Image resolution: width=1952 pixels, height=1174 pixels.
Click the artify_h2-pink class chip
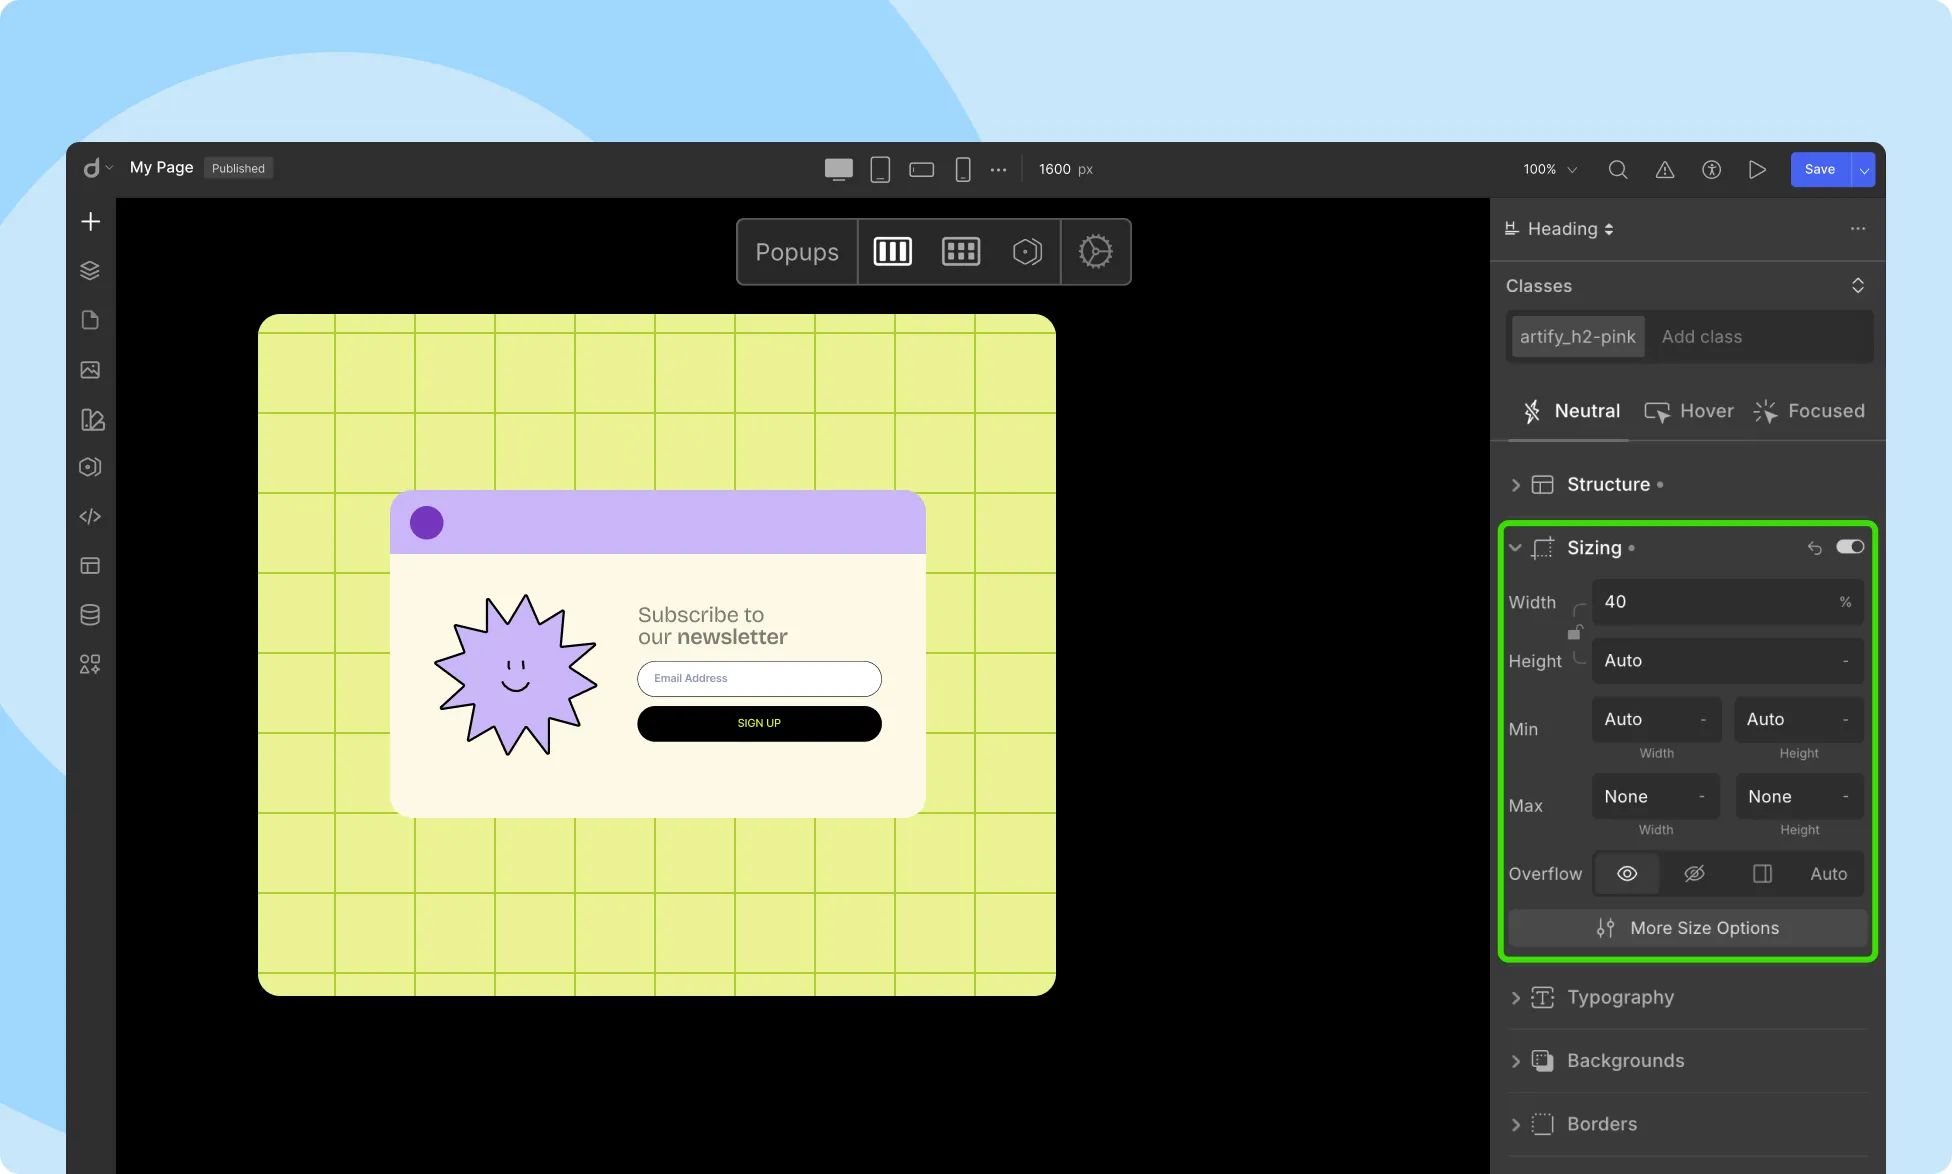[x=1578, y=337]
